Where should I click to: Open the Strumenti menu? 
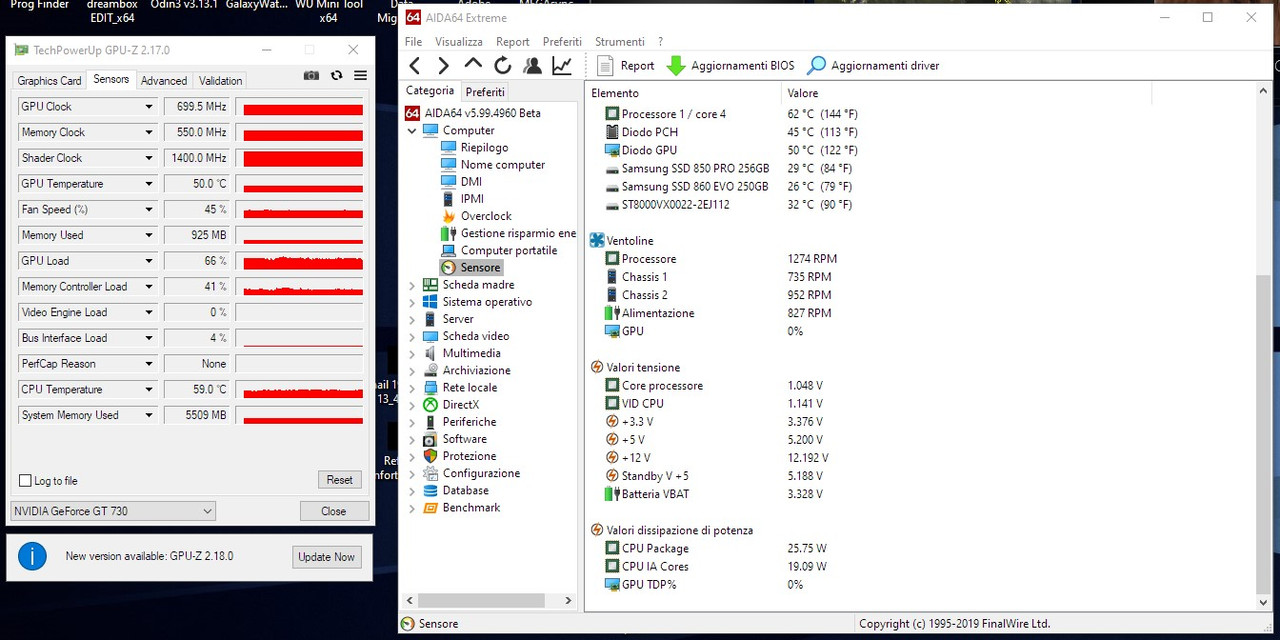pyautogui.click(x=620, y=42)
